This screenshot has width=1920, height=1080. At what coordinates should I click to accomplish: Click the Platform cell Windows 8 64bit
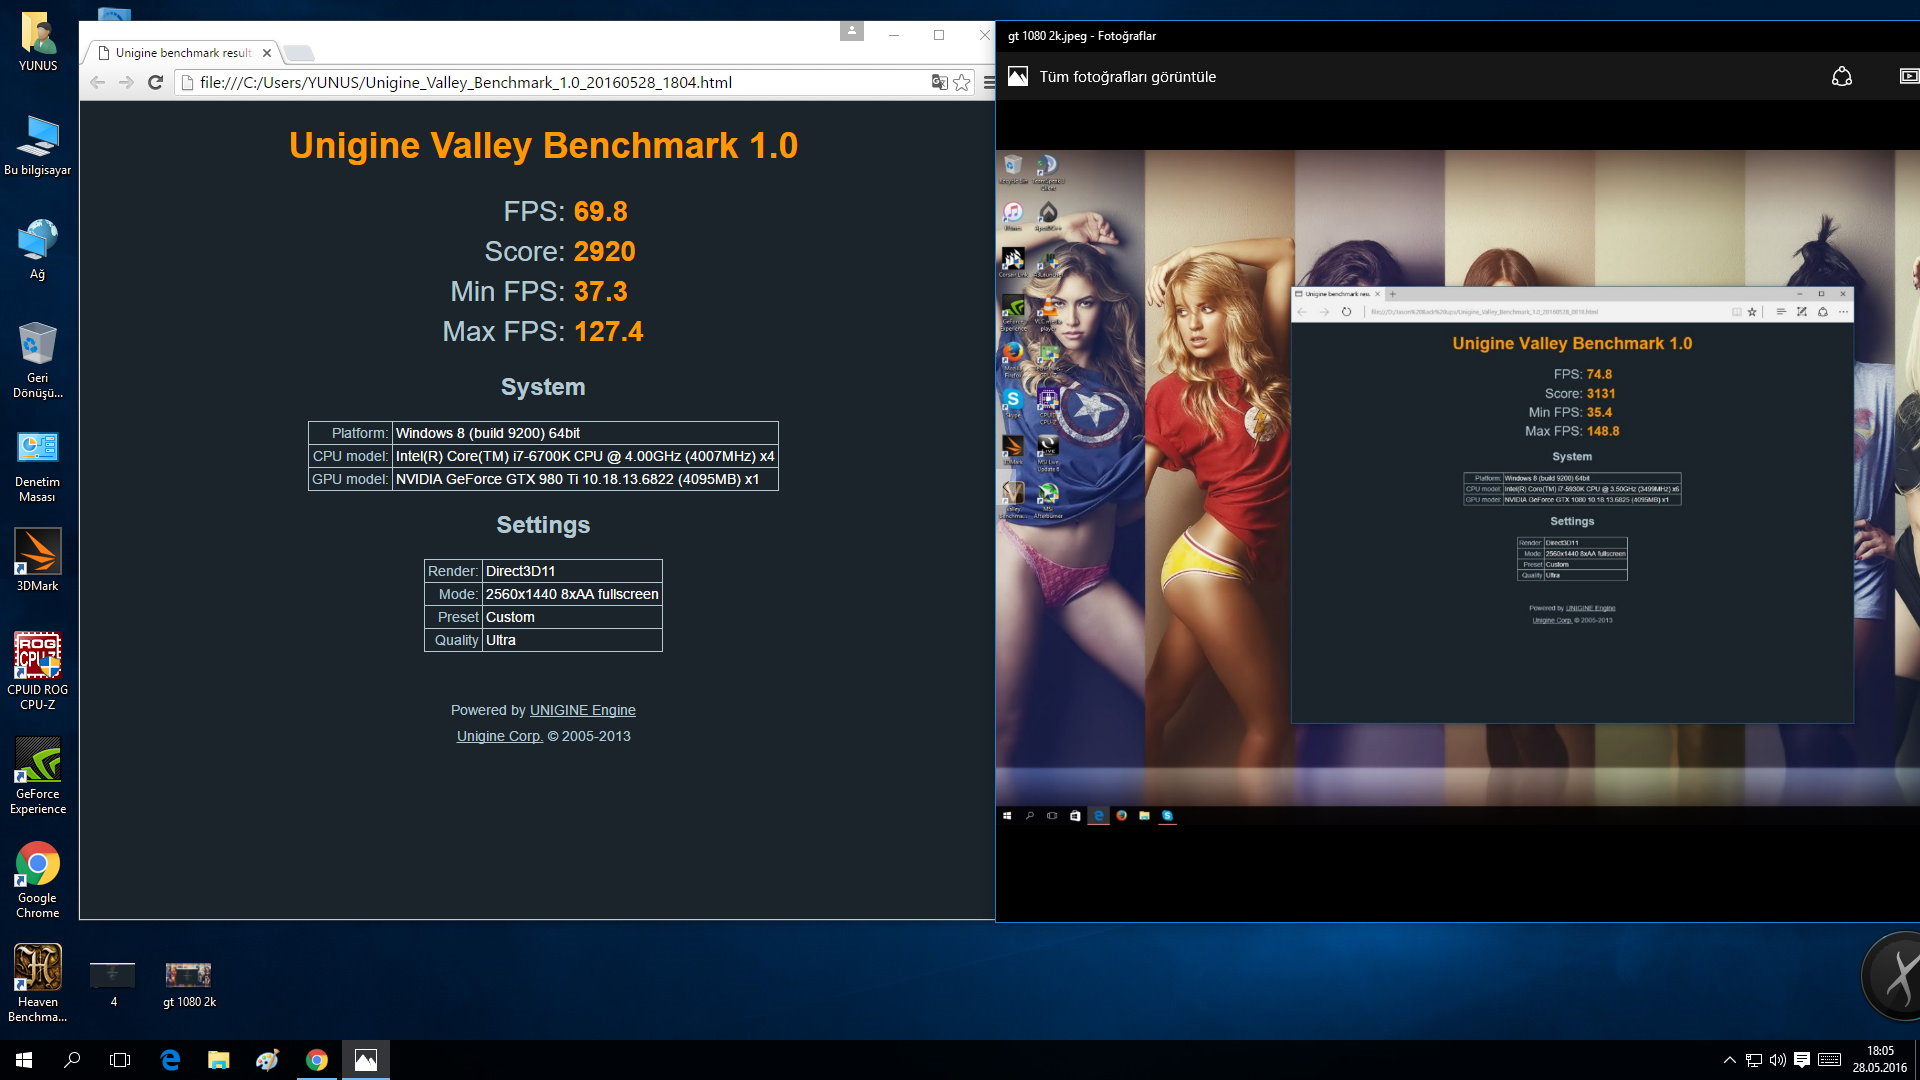[585, 433]
